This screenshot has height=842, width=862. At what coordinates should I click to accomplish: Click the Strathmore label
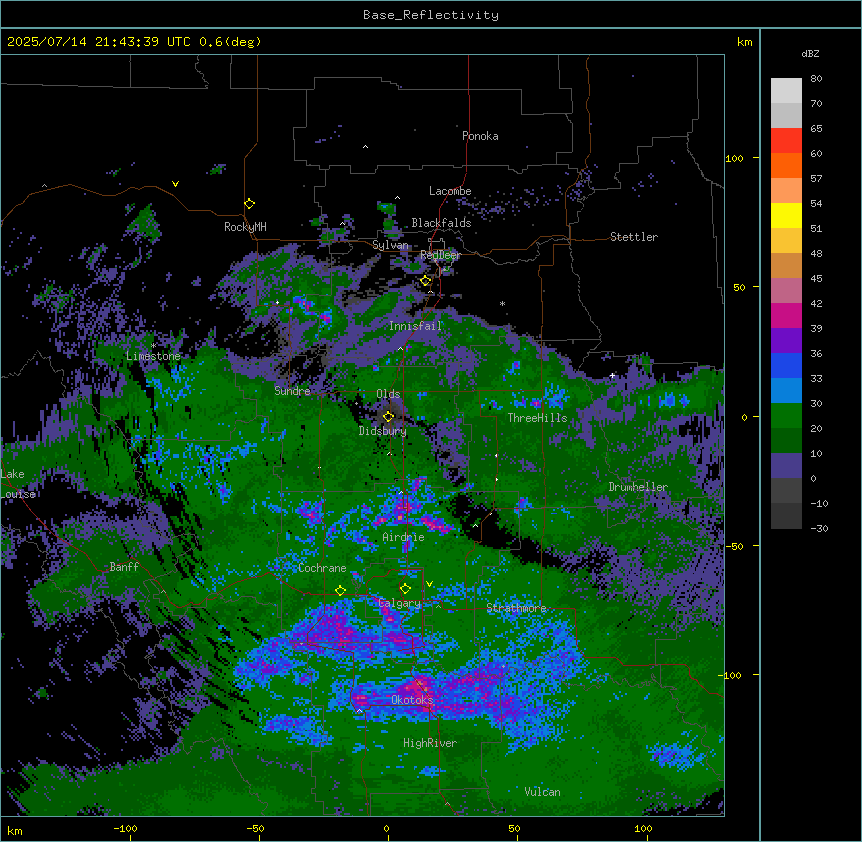point(516,608)
